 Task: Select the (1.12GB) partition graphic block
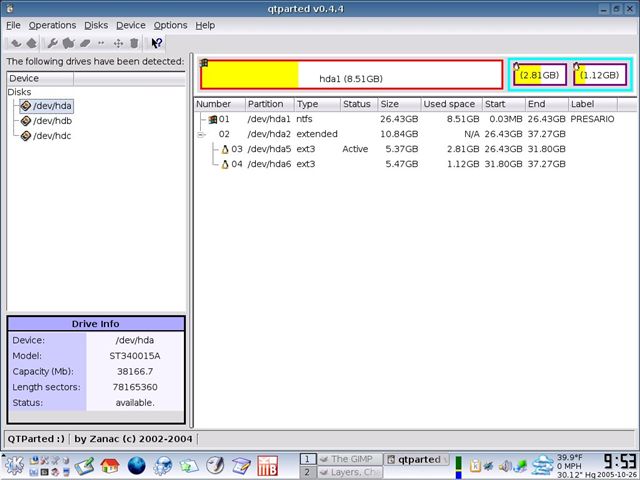600,75
